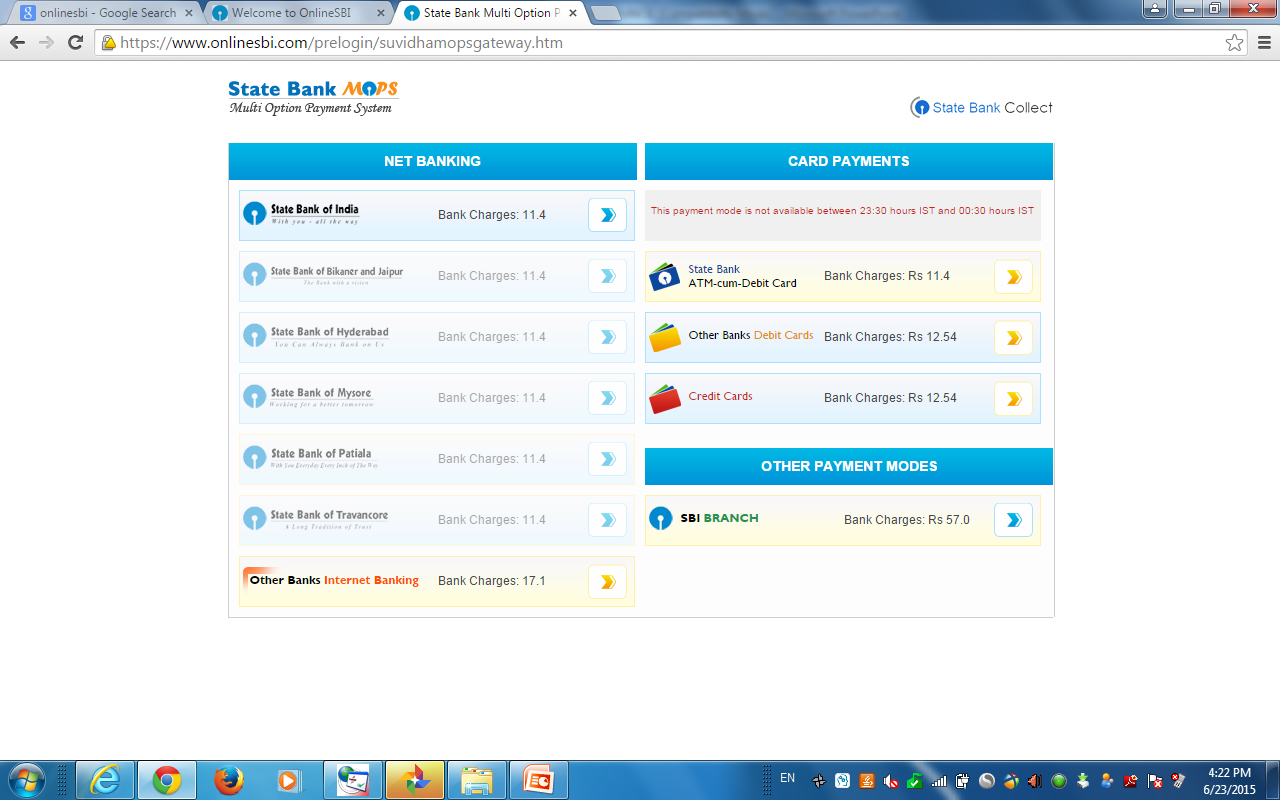Close the onlinesbi Google Search tab
Image resolution: width=1280 pixels, height=800 pixels.
click(189, 13)
